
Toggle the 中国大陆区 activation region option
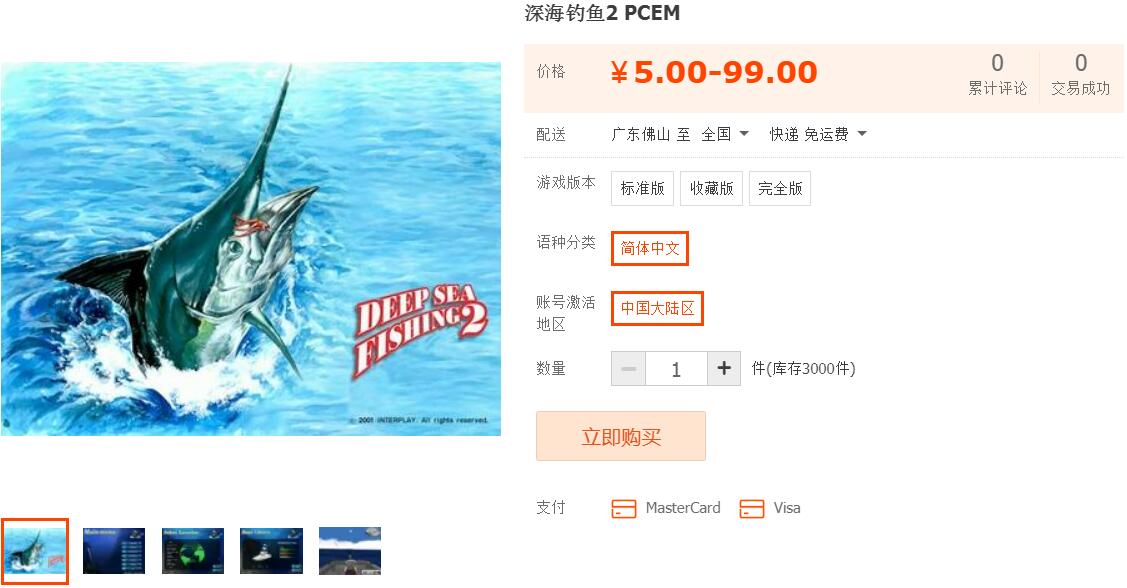coord(657,308)
